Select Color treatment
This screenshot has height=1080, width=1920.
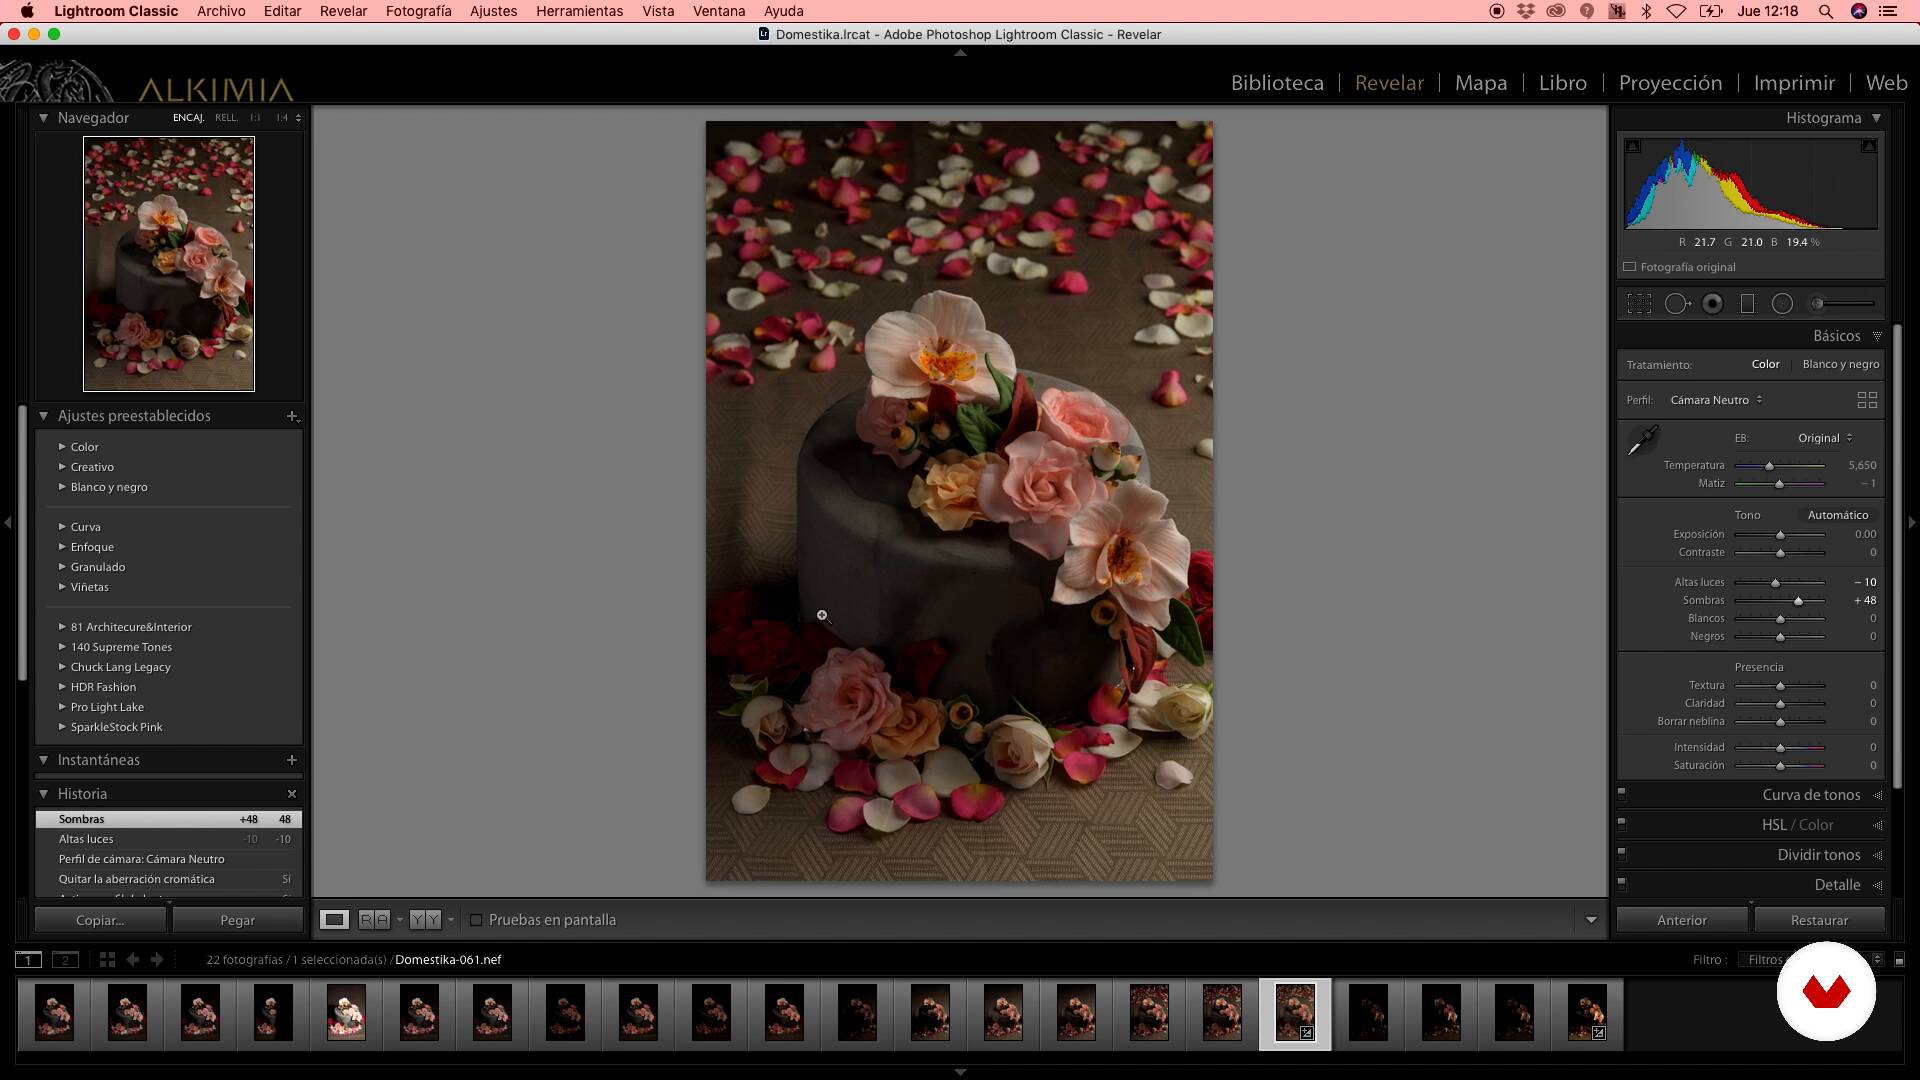click(1765, 364)
